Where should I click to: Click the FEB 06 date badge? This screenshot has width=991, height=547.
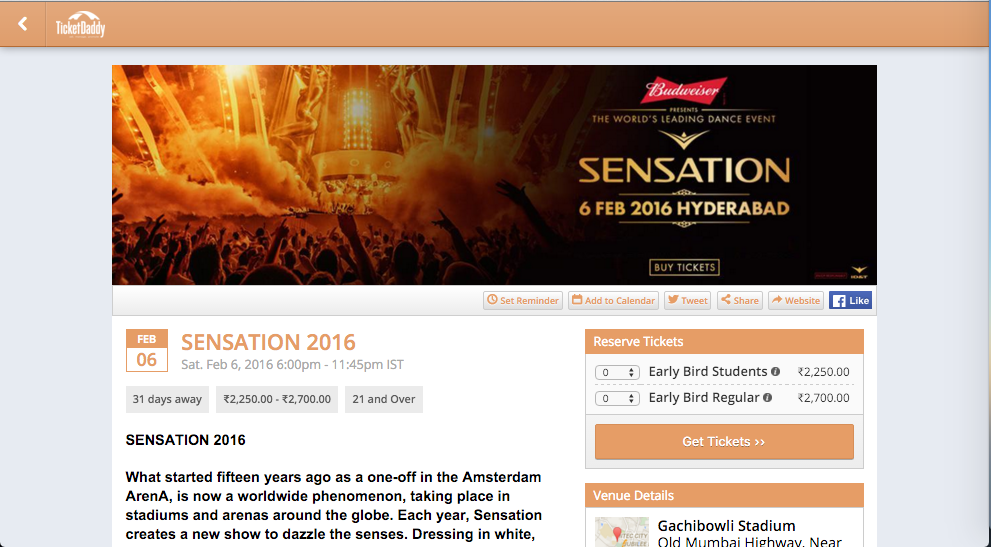coord(147,350)
